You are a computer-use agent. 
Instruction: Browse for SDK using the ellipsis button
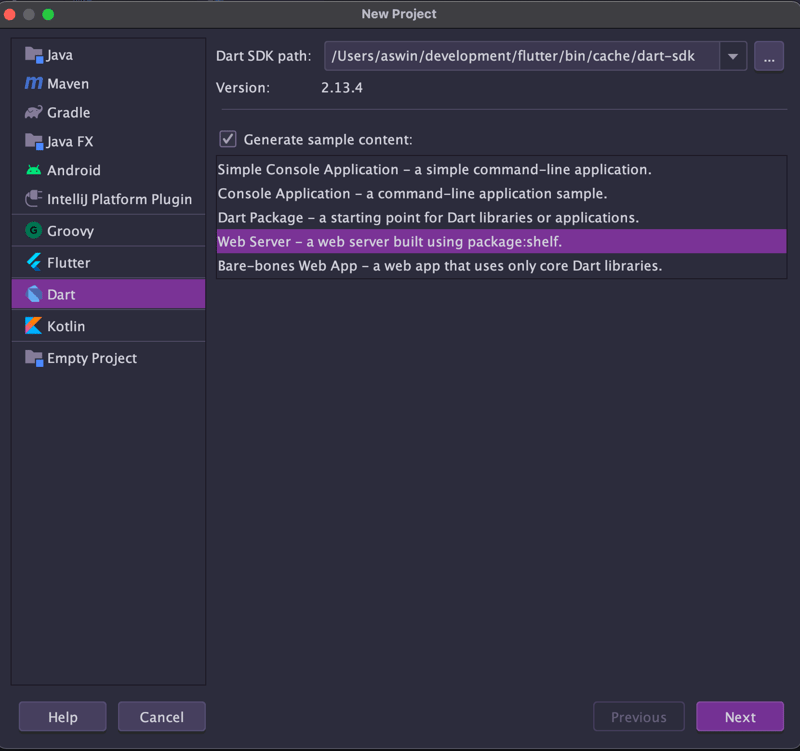coord(769,56)
